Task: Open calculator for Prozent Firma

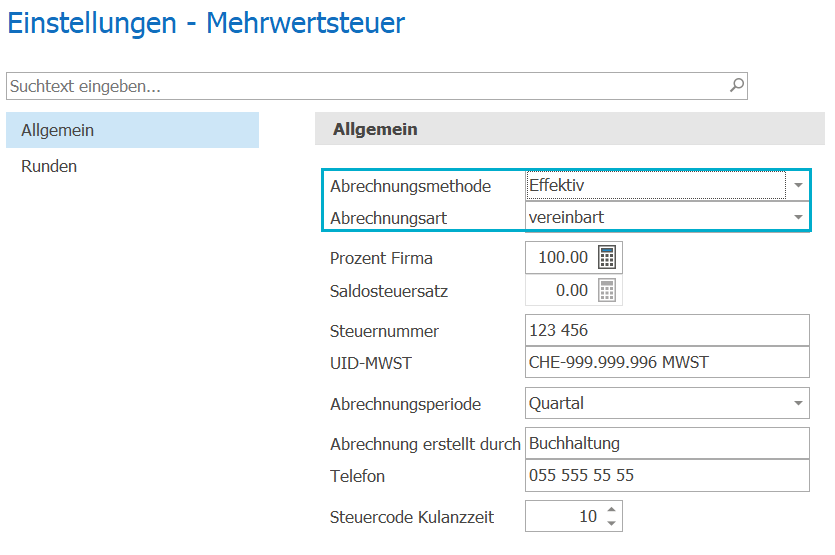Action: click(607, 257)
